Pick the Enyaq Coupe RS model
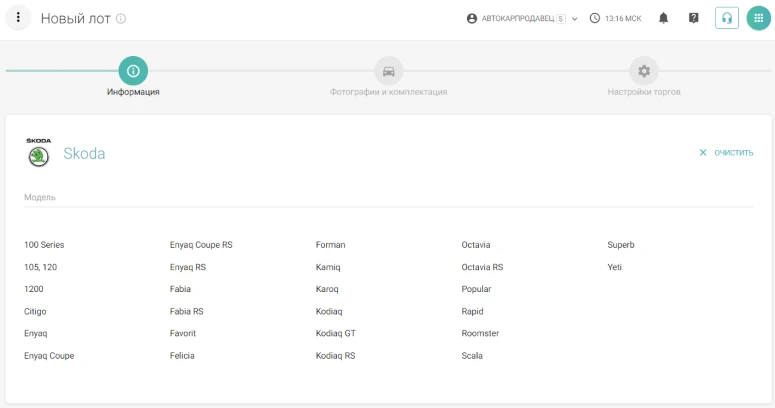This screenshot has width=775, height=408. 201,245
